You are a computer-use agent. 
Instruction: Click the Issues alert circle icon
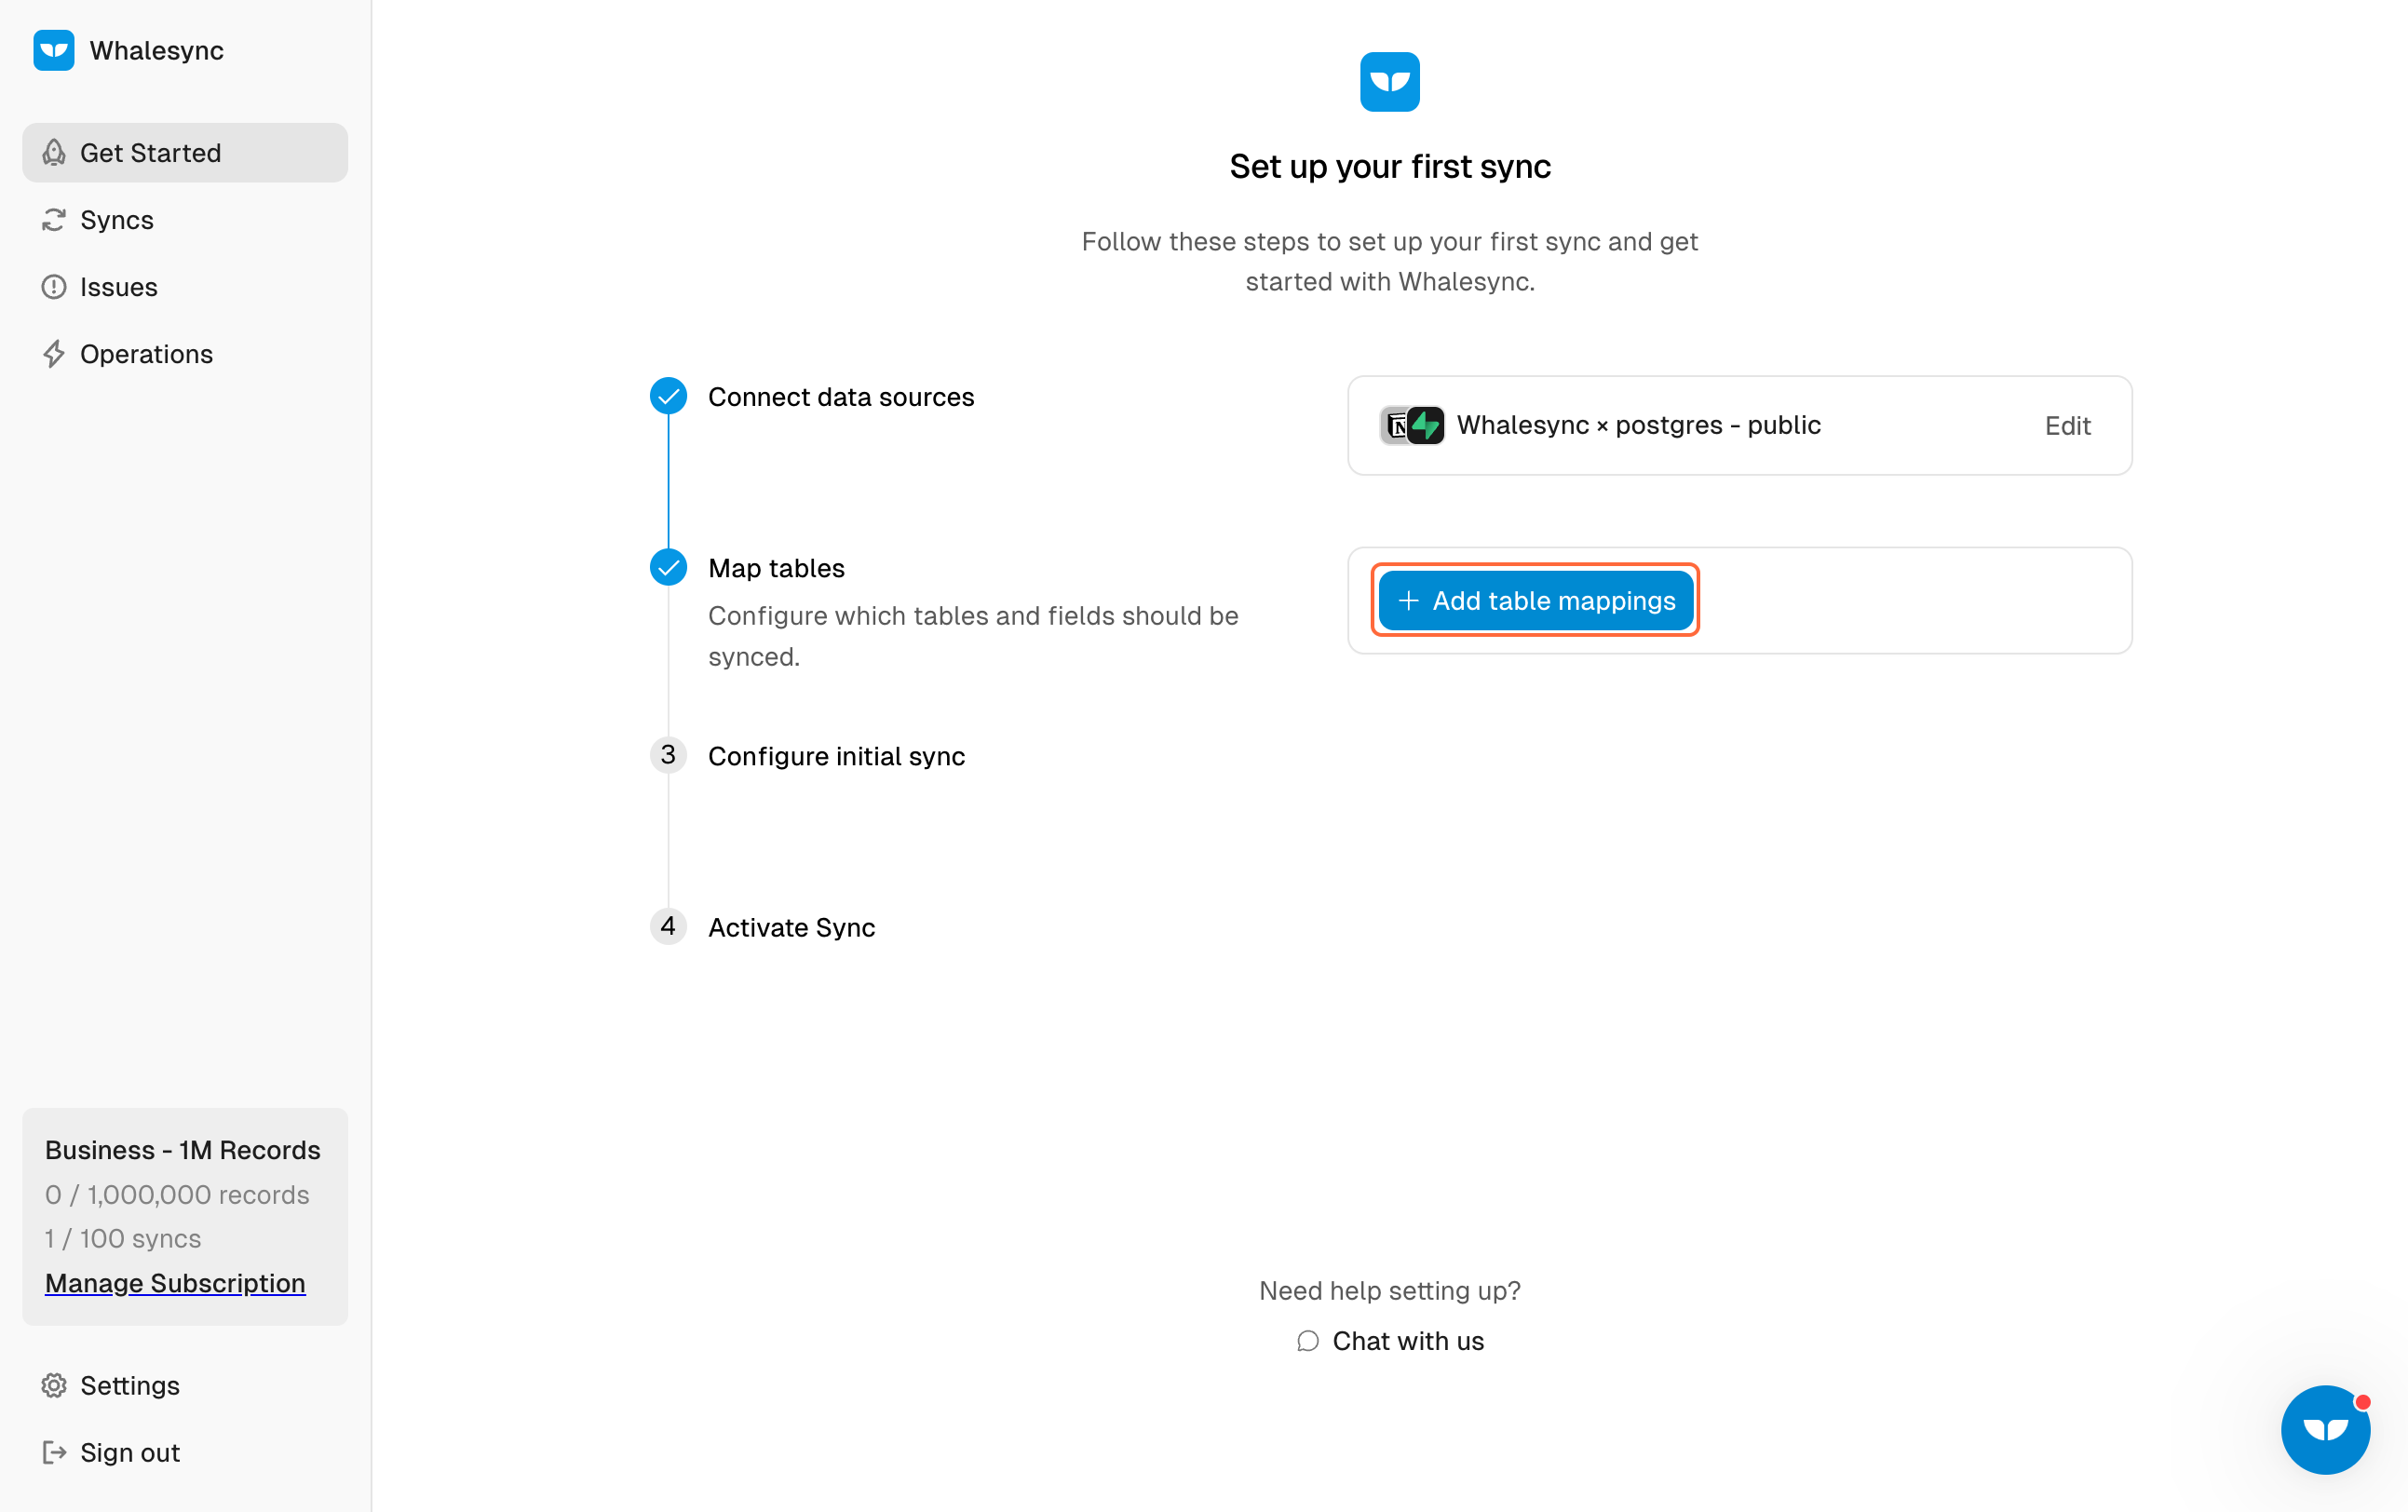[54, 287]
